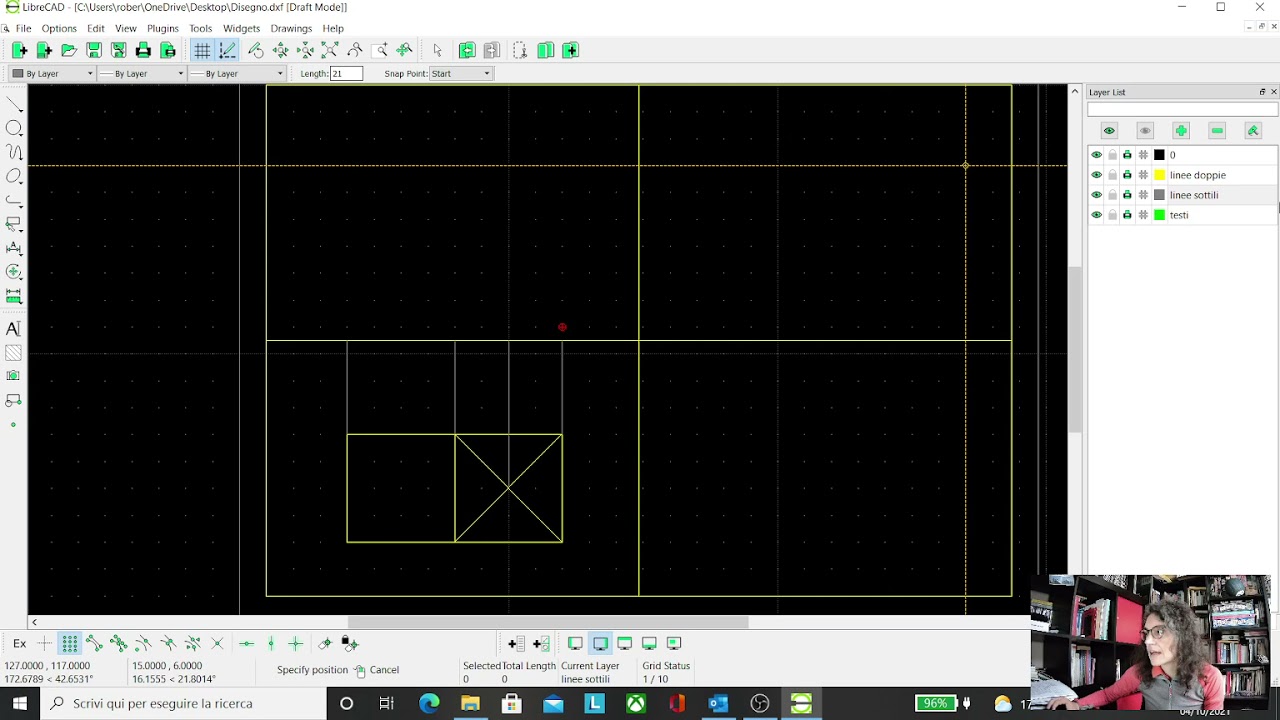This screenshot has width=1280, height=720.
Task: Click the Length input field
Action: pos(346,73)
